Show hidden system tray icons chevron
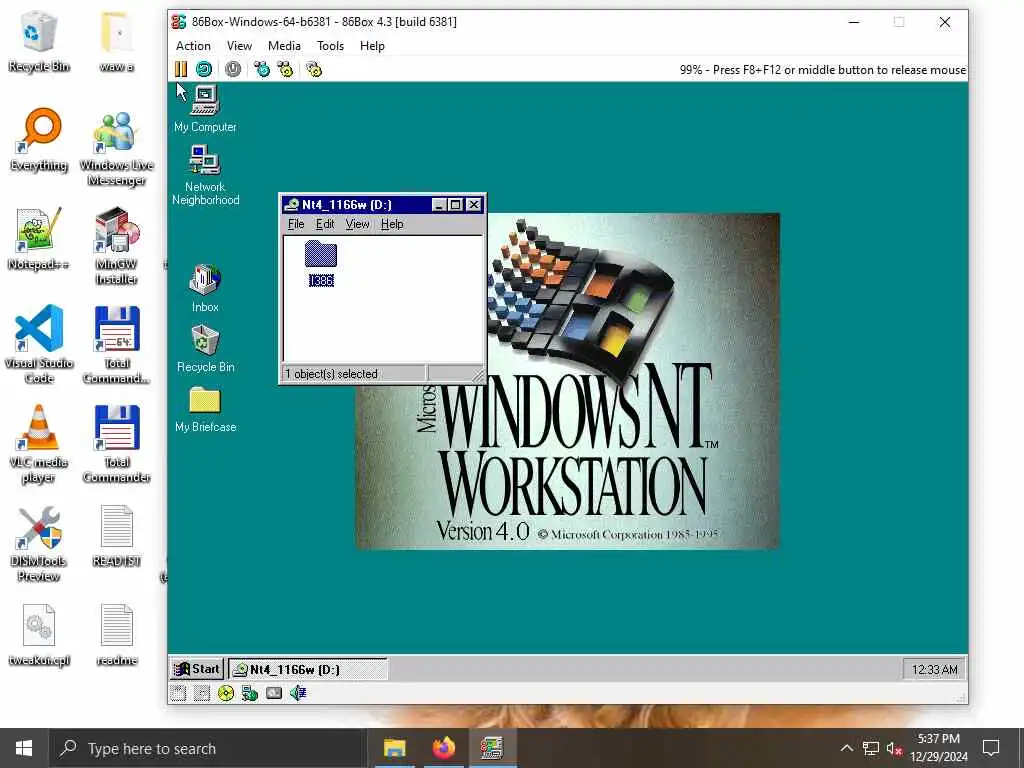The width and height of the screenshot is (1024, 768). click(x=846, y=748)
